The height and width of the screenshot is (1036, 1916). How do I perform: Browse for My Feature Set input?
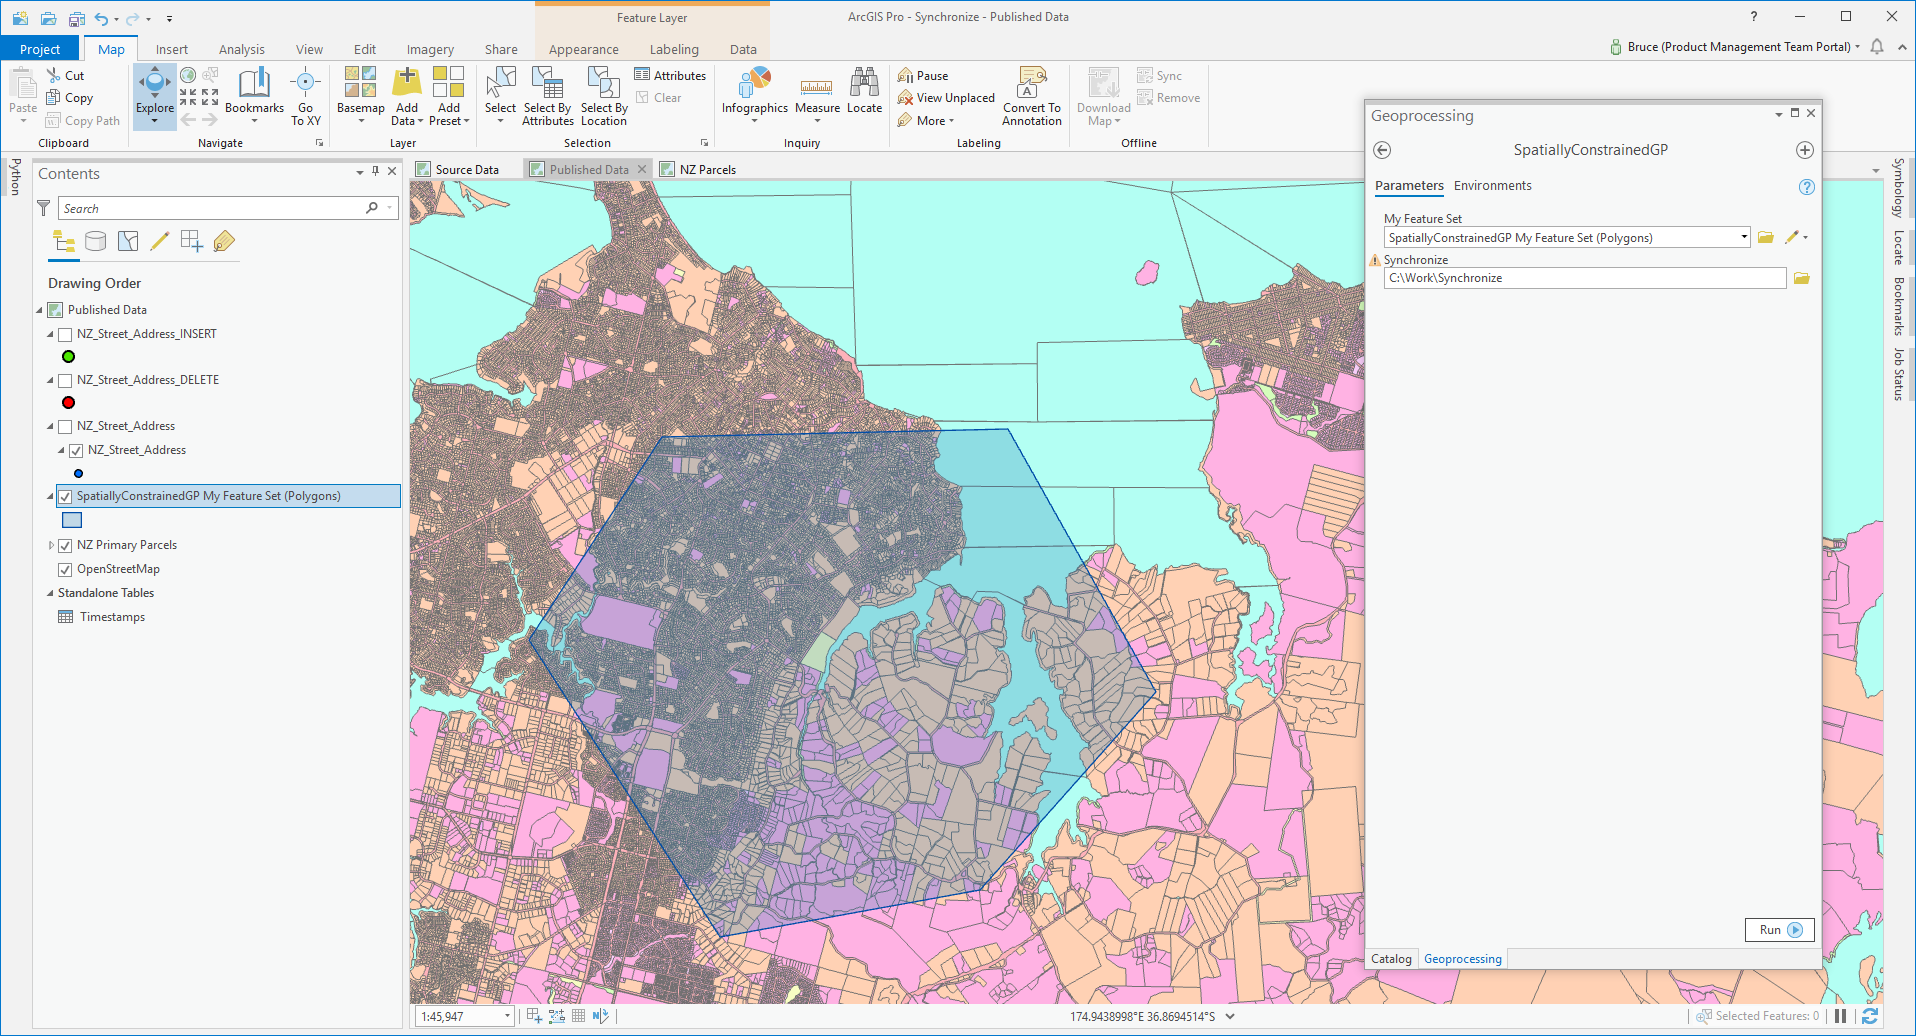[x=1766, y=238]
